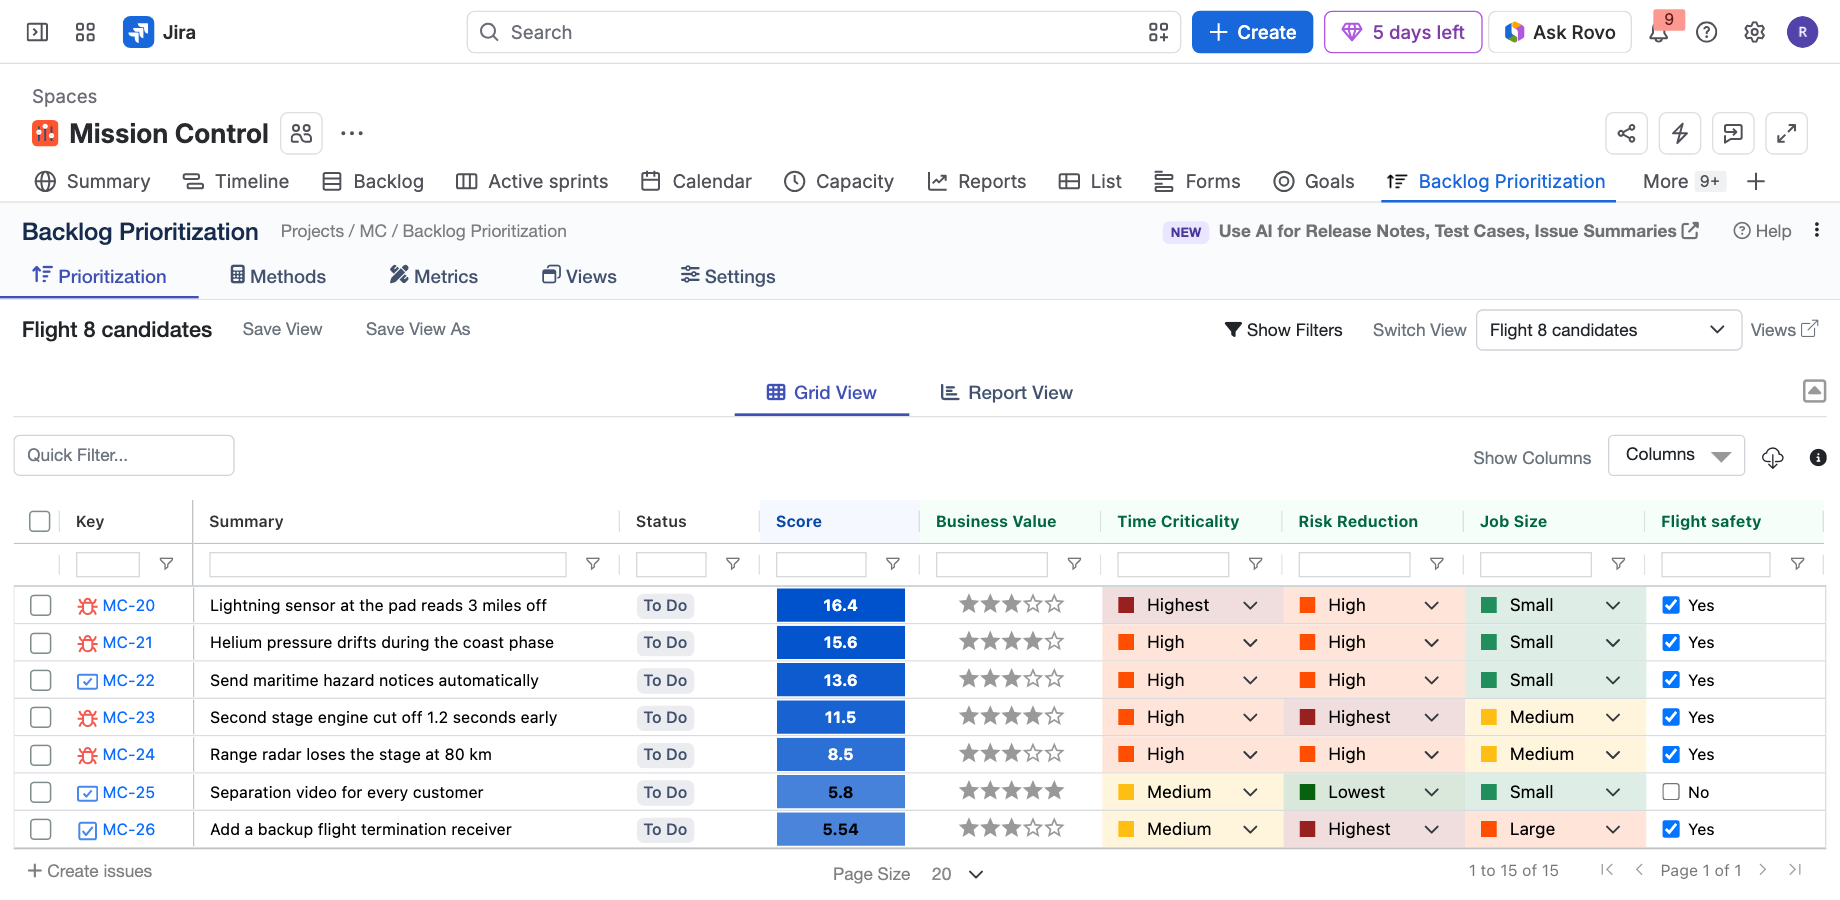Click the info icon next to Columns
The height and width of the screenshot is (900, 1840).
click(x=1818, y=457)
